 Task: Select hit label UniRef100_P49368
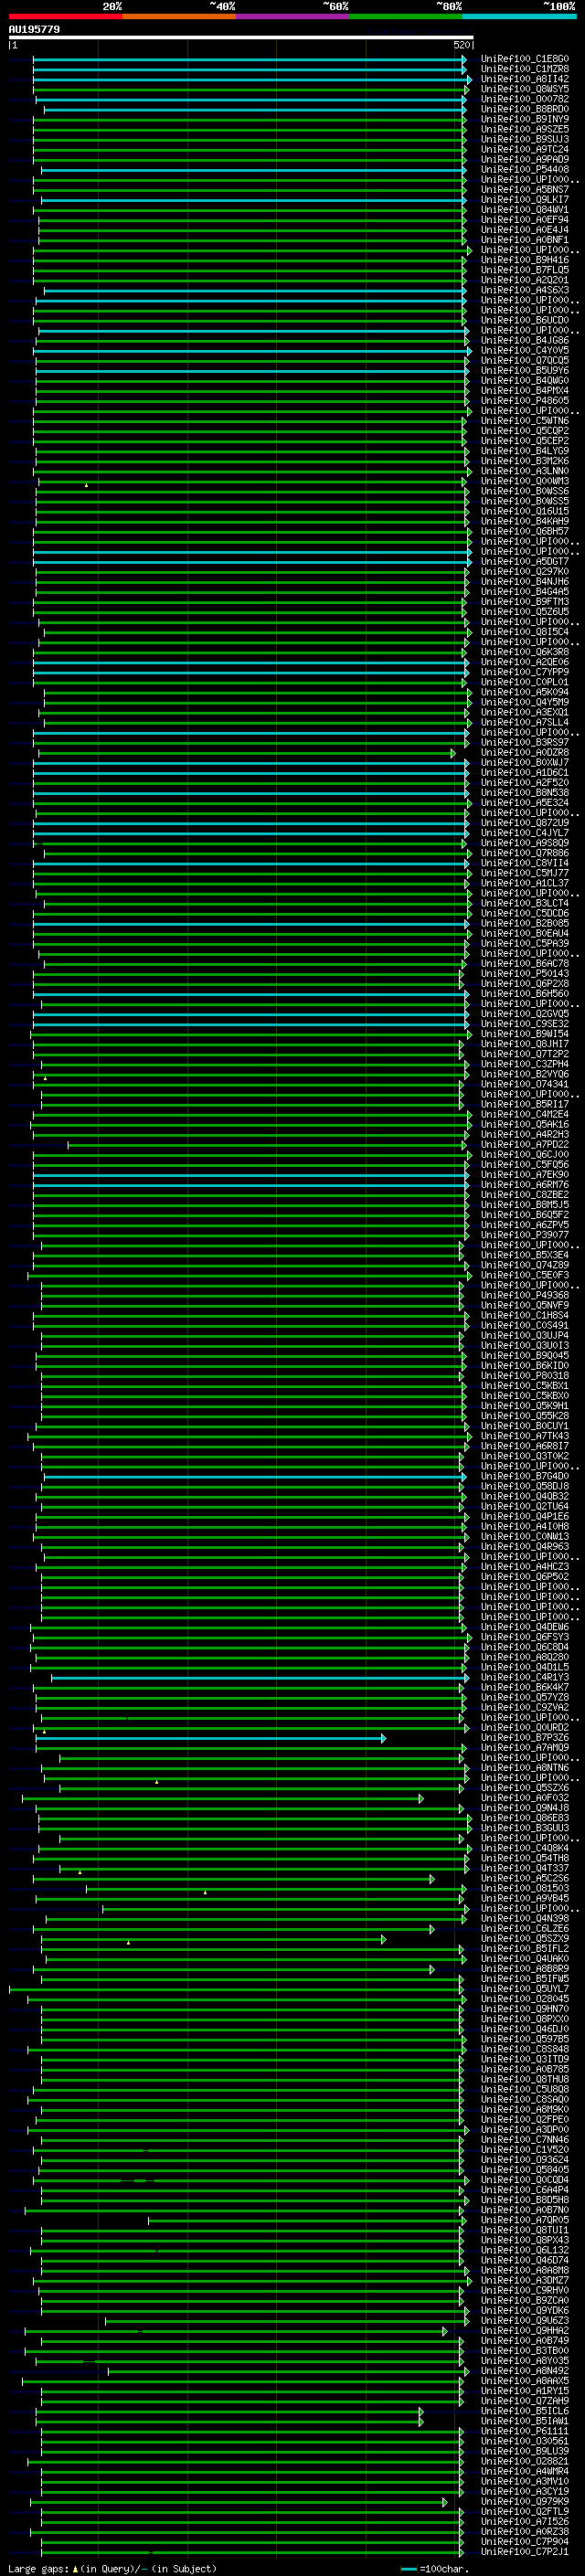(x=524, y=1296)
